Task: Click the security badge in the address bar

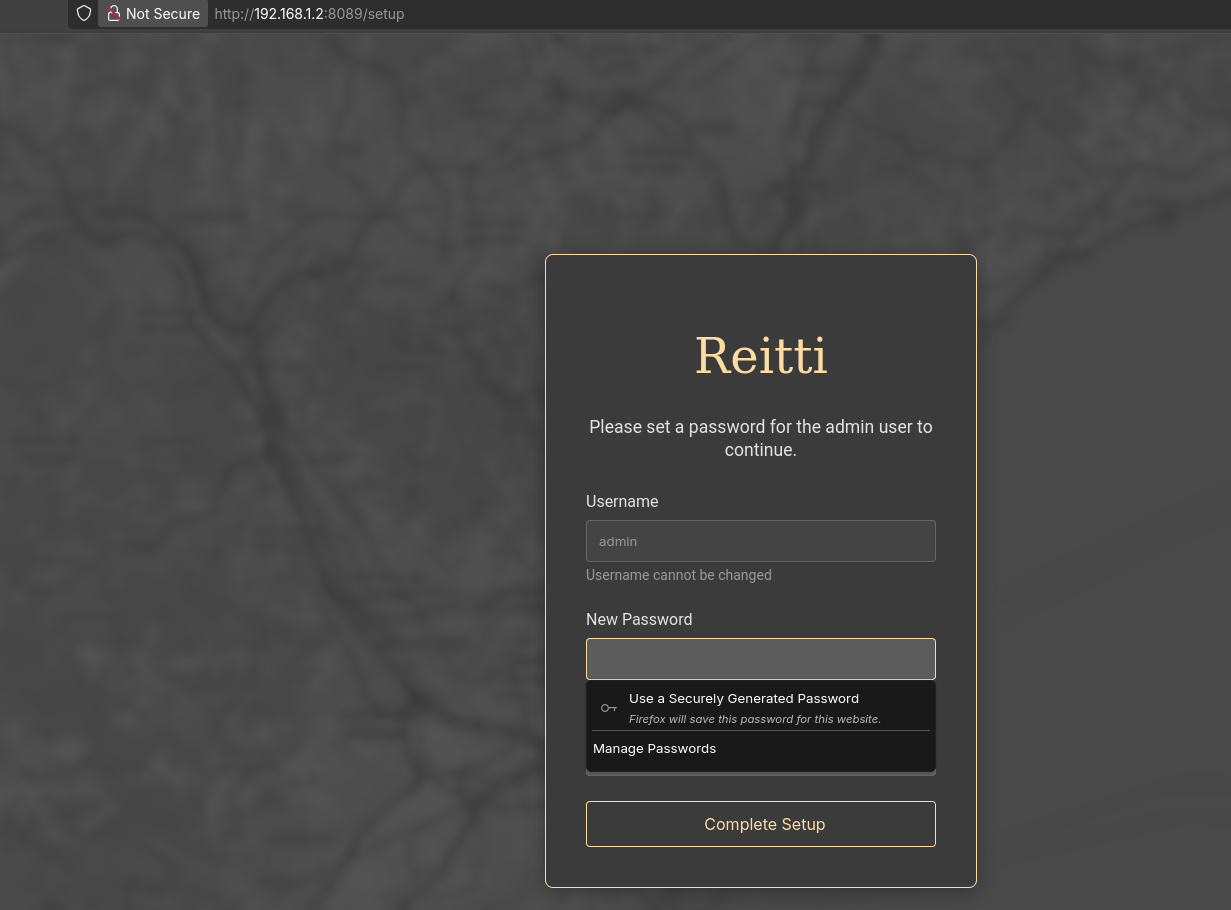Action: (x=152, y=13)
